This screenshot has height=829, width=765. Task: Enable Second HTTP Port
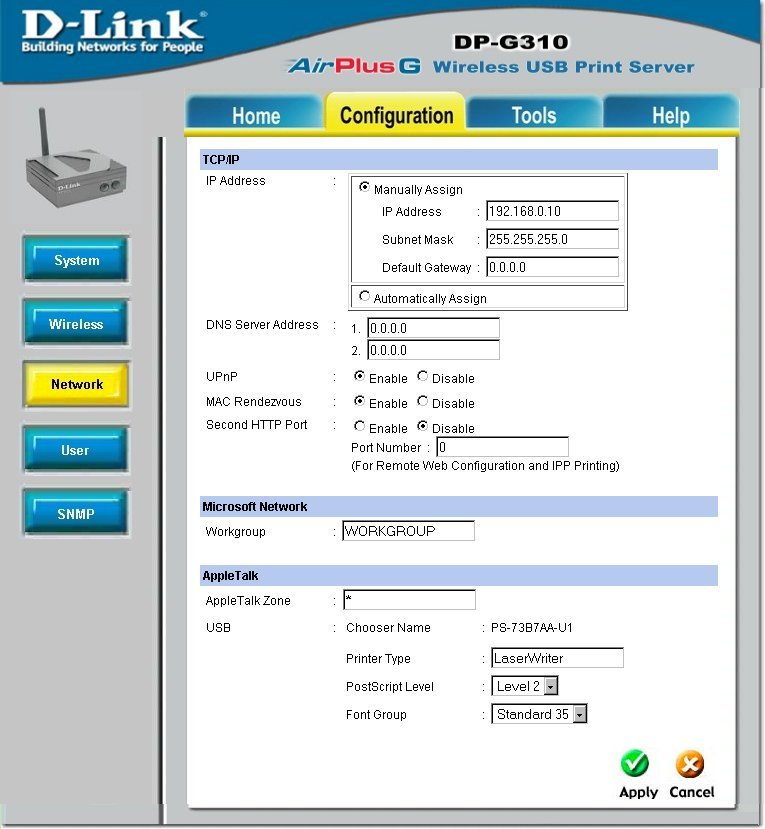[360, 426]
